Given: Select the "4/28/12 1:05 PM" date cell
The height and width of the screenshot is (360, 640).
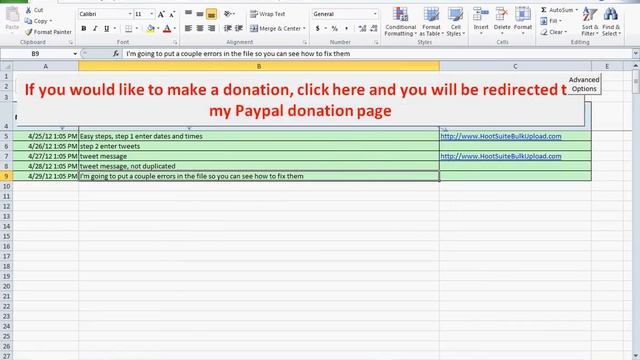Looking at the screenshot, I should point(45,166).
